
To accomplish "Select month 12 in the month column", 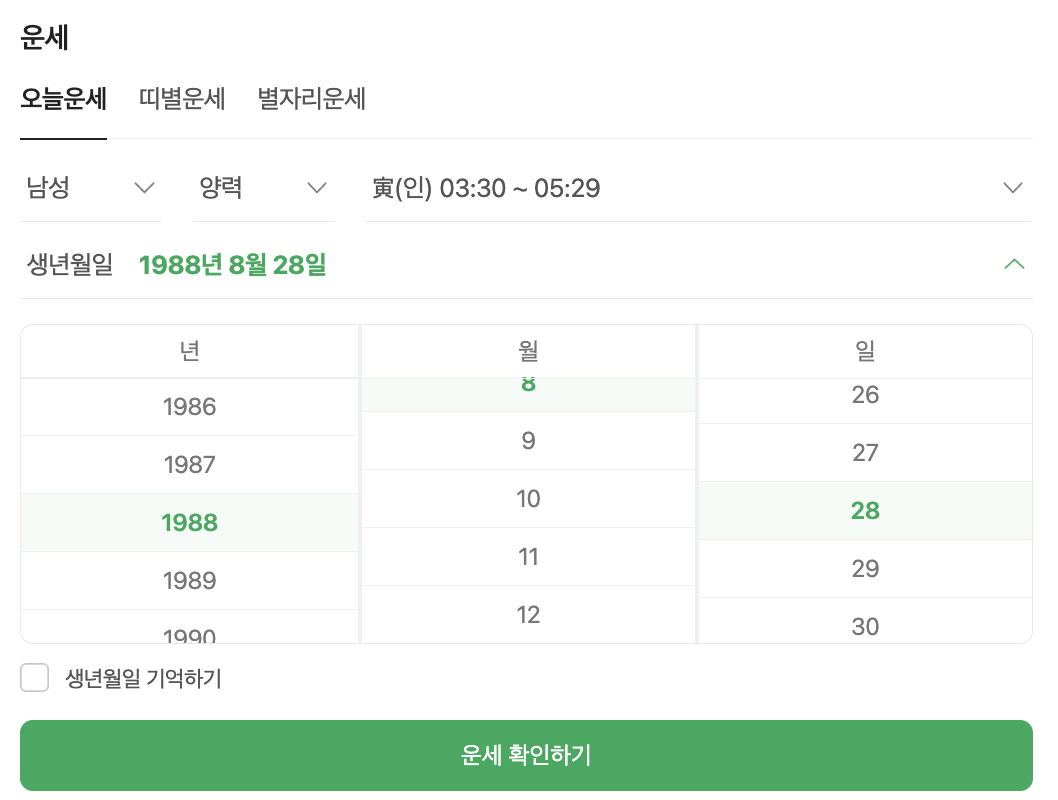I will pos(528,614).
